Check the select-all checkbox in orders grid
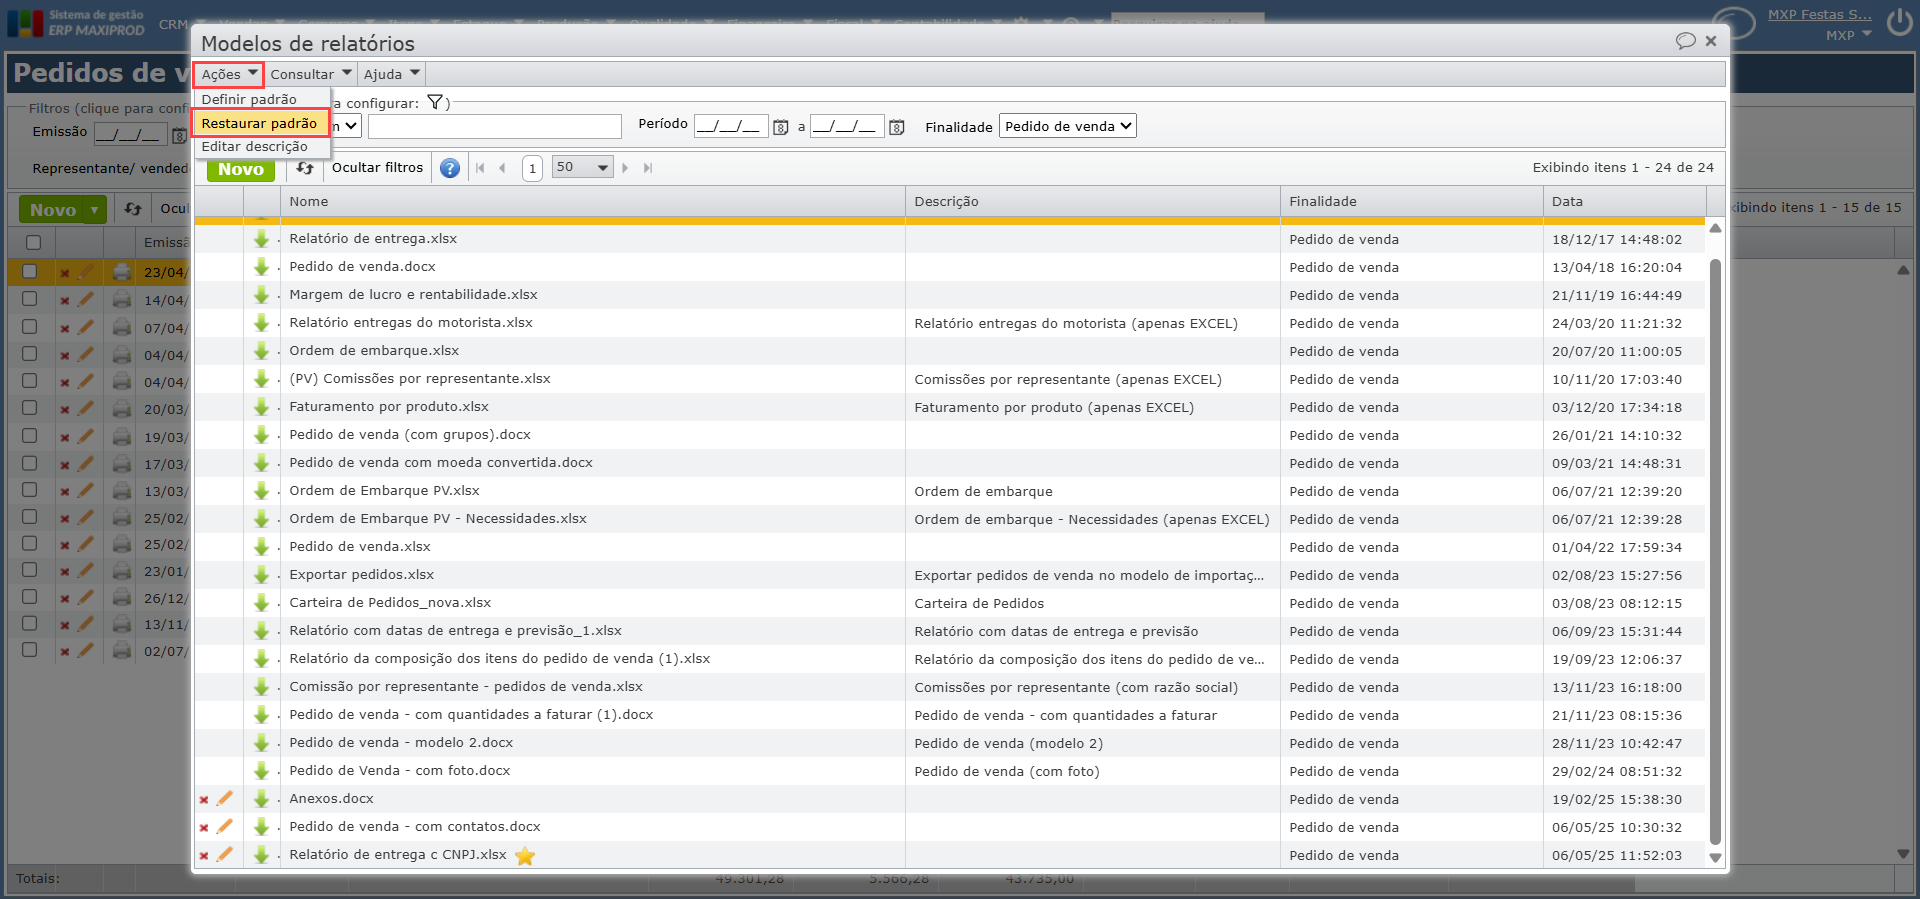The image size is (1920, 899). 33,242
